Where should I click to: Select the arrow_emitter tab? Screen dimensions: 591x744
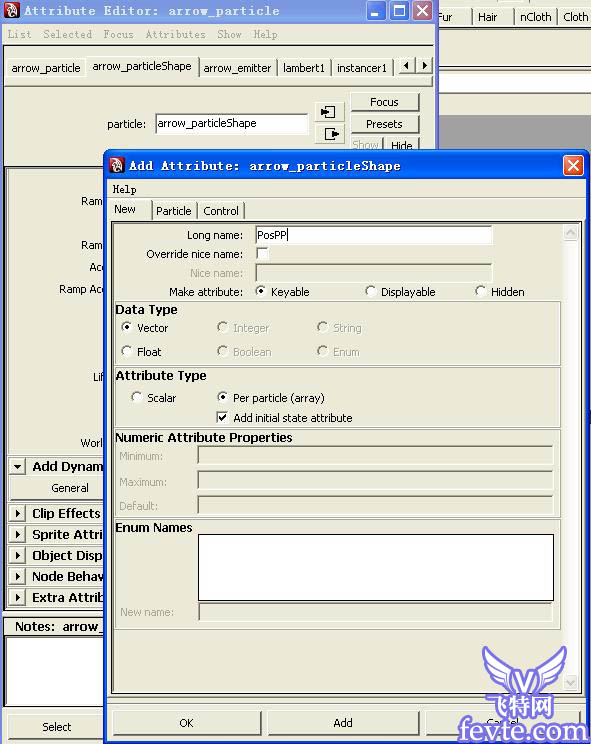[237, 68]
